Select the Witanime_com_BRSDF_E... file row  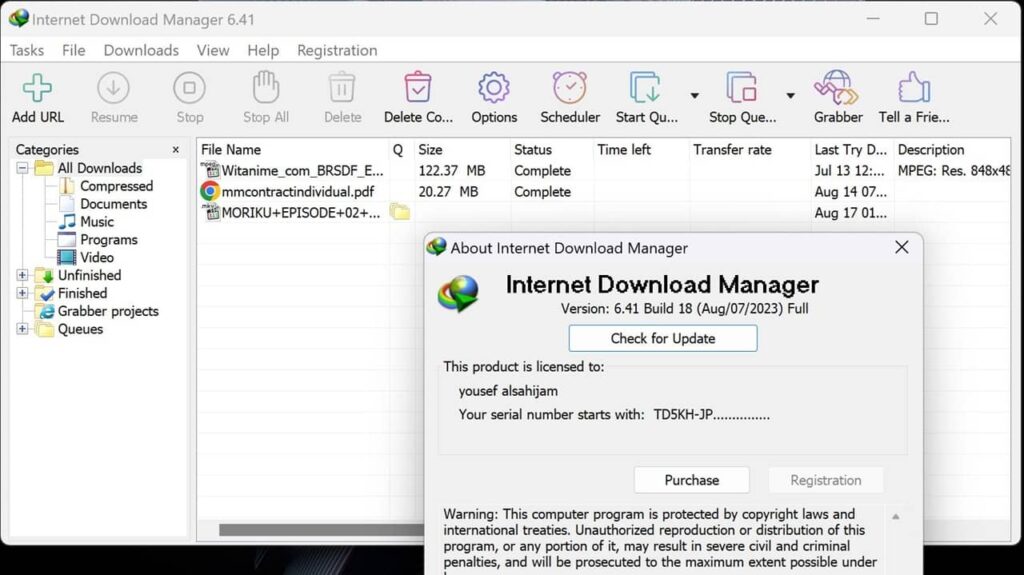[x=603, y=171]
